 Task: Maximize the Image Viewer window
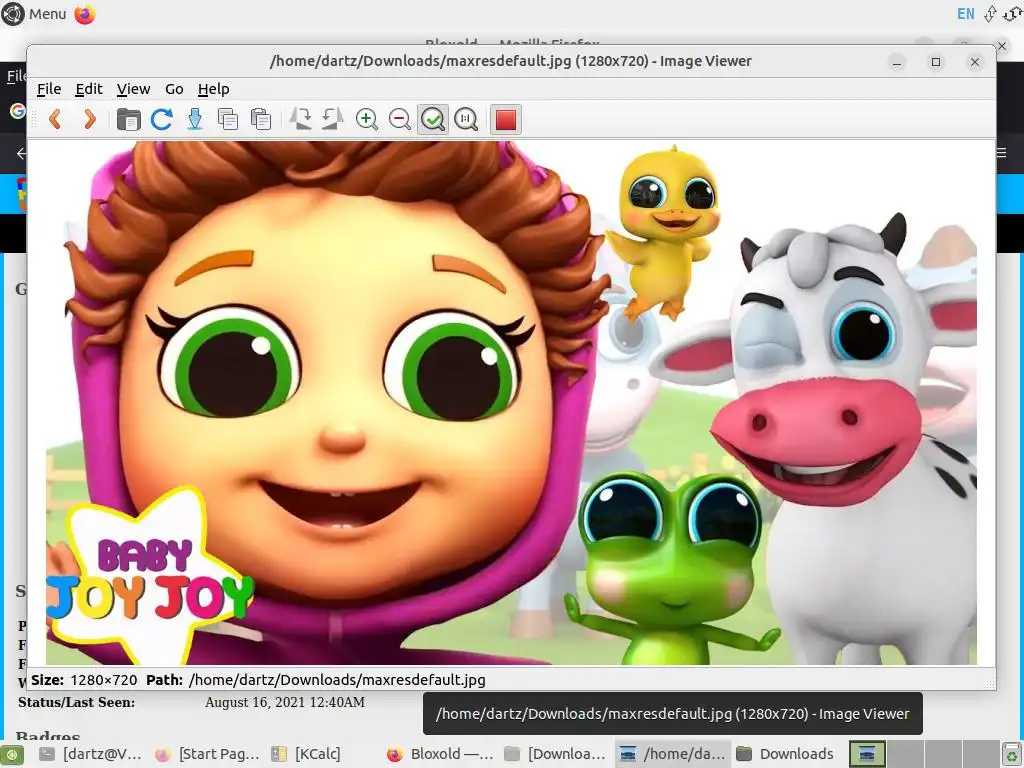(936, 62)
